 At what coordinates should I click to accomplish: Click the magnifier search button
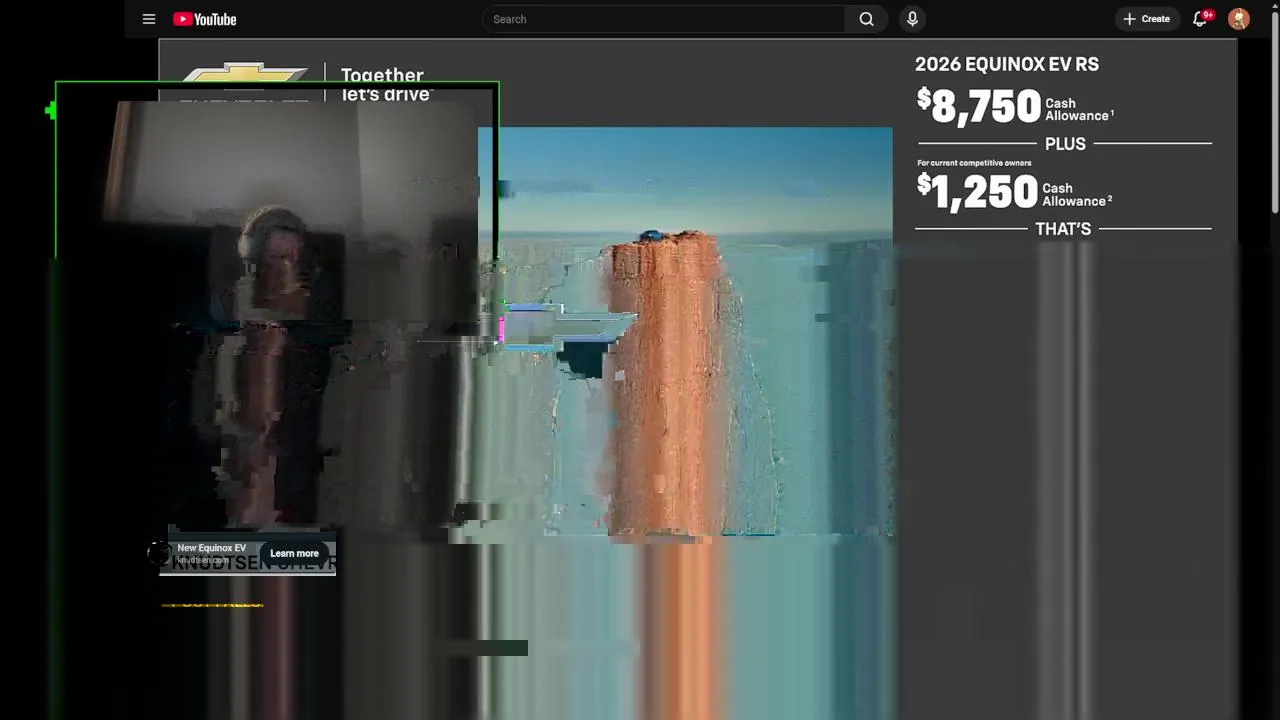pyautogui.click(x=866, y=19)
